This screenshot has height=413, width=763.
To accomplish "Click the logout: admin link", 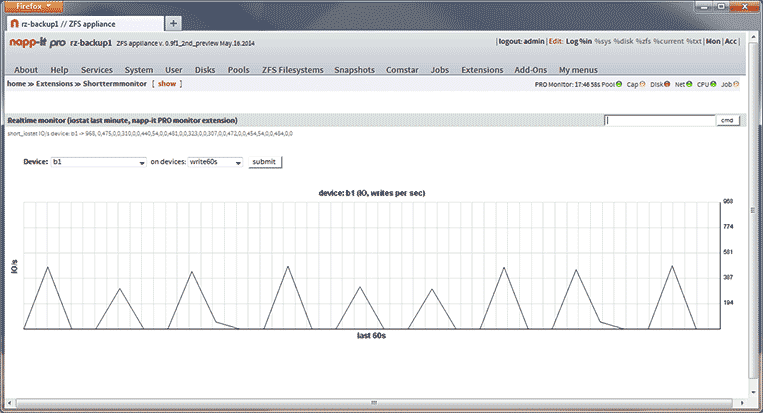I will [522, 41].
